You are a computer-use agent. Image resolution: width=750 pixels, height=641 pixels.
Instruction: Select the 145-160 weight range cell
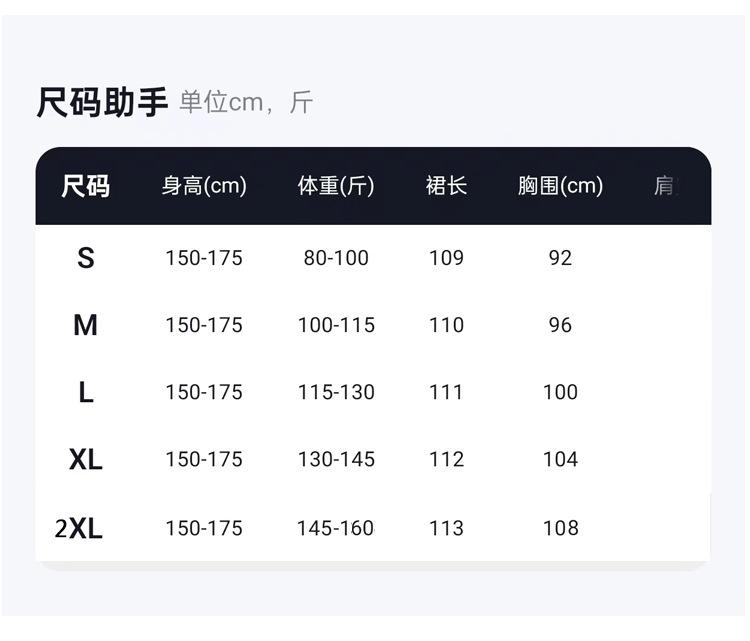[336, 528]
